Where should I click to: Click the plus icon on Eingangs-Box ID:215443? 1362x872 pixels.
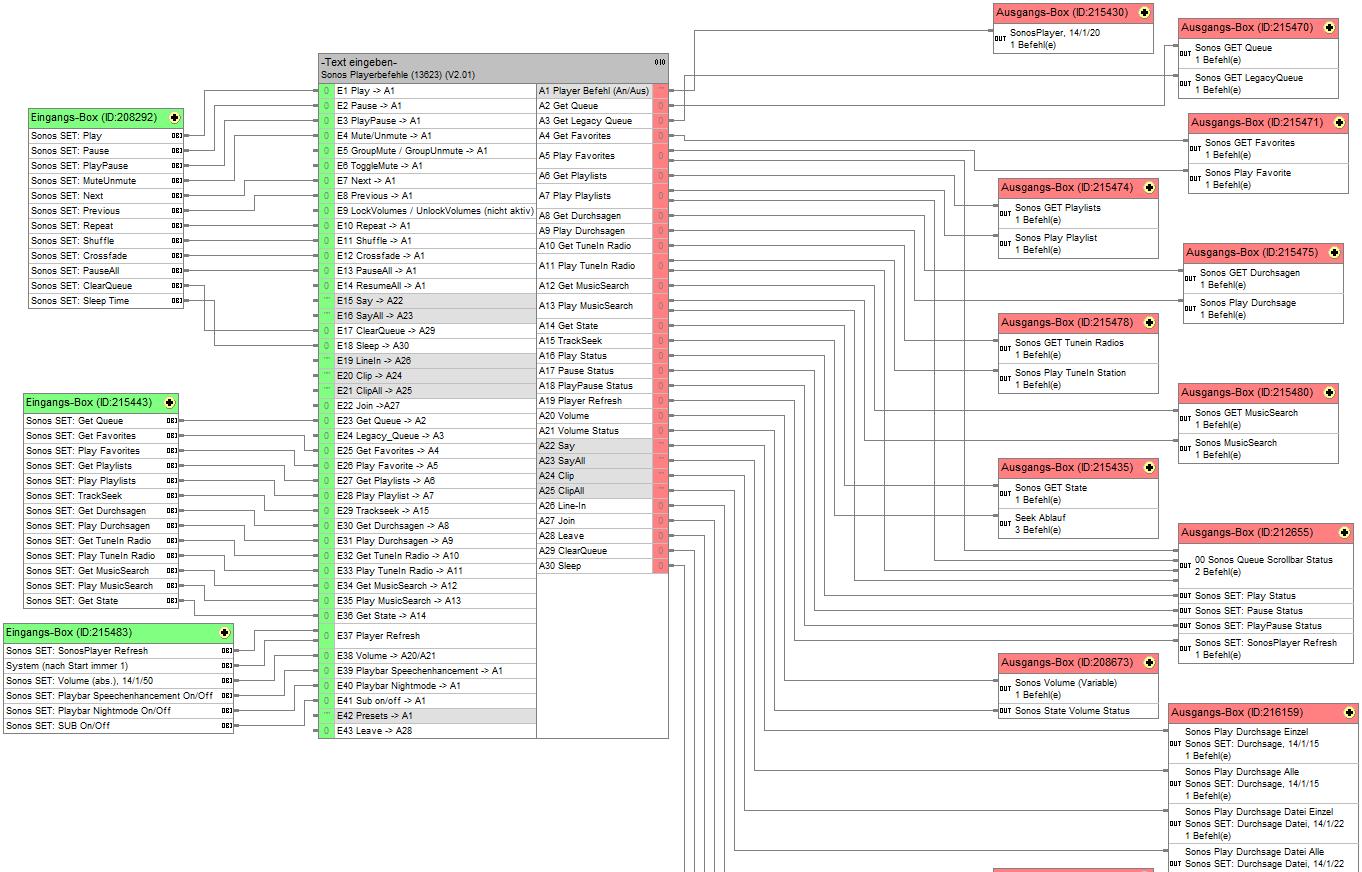169,403
